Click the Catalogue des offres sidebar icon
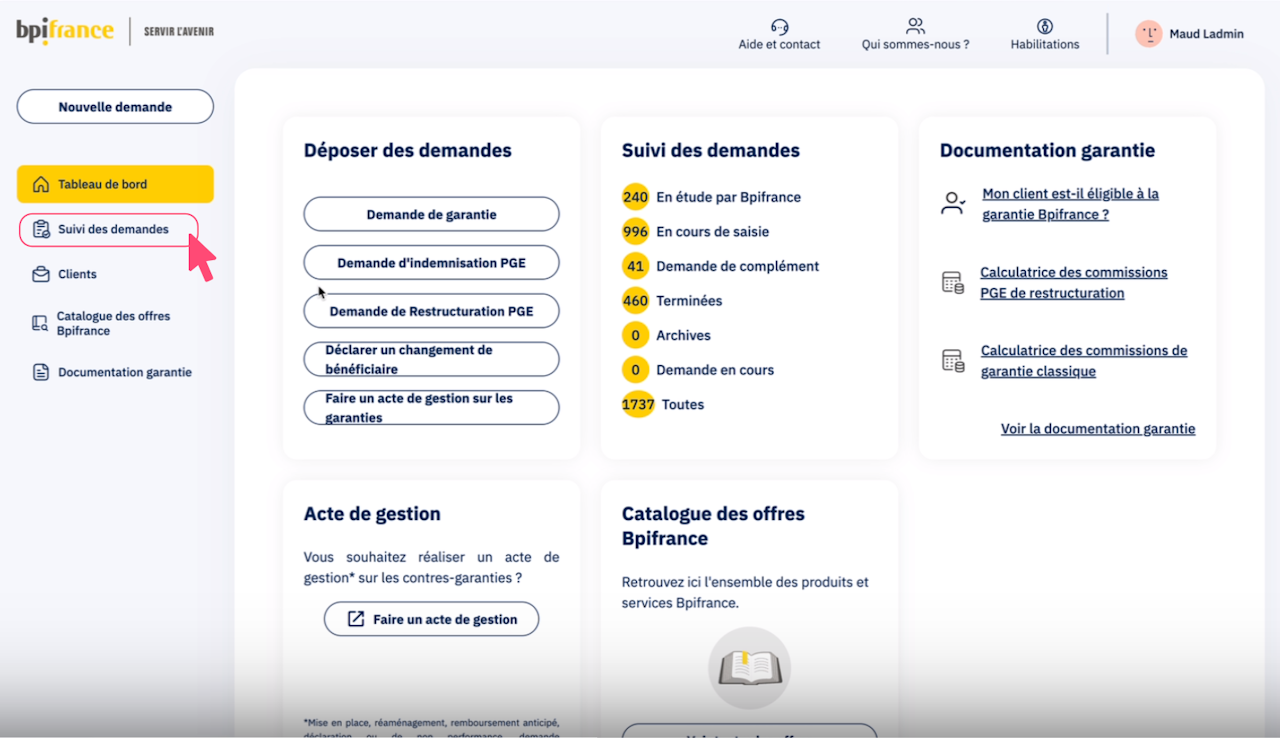 click(x=40, y=323)
